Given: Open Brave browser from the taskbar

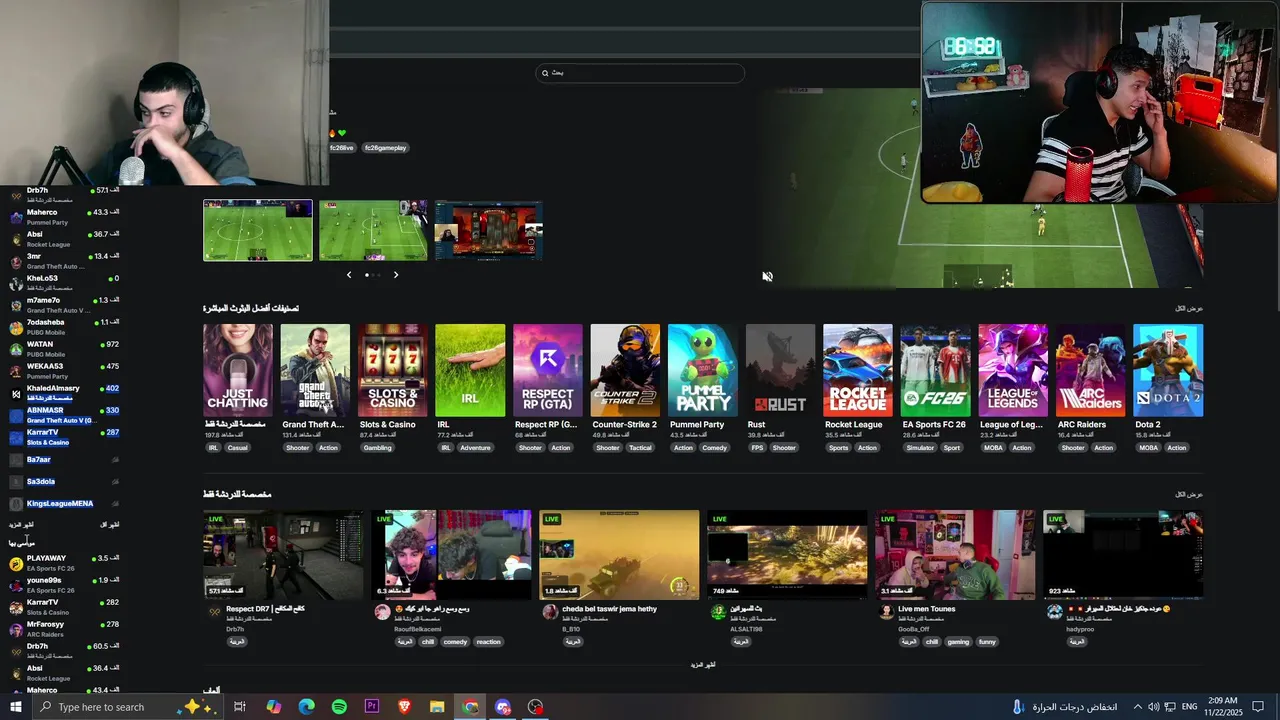Looking at the screenshot, I should tap(404, 707).
